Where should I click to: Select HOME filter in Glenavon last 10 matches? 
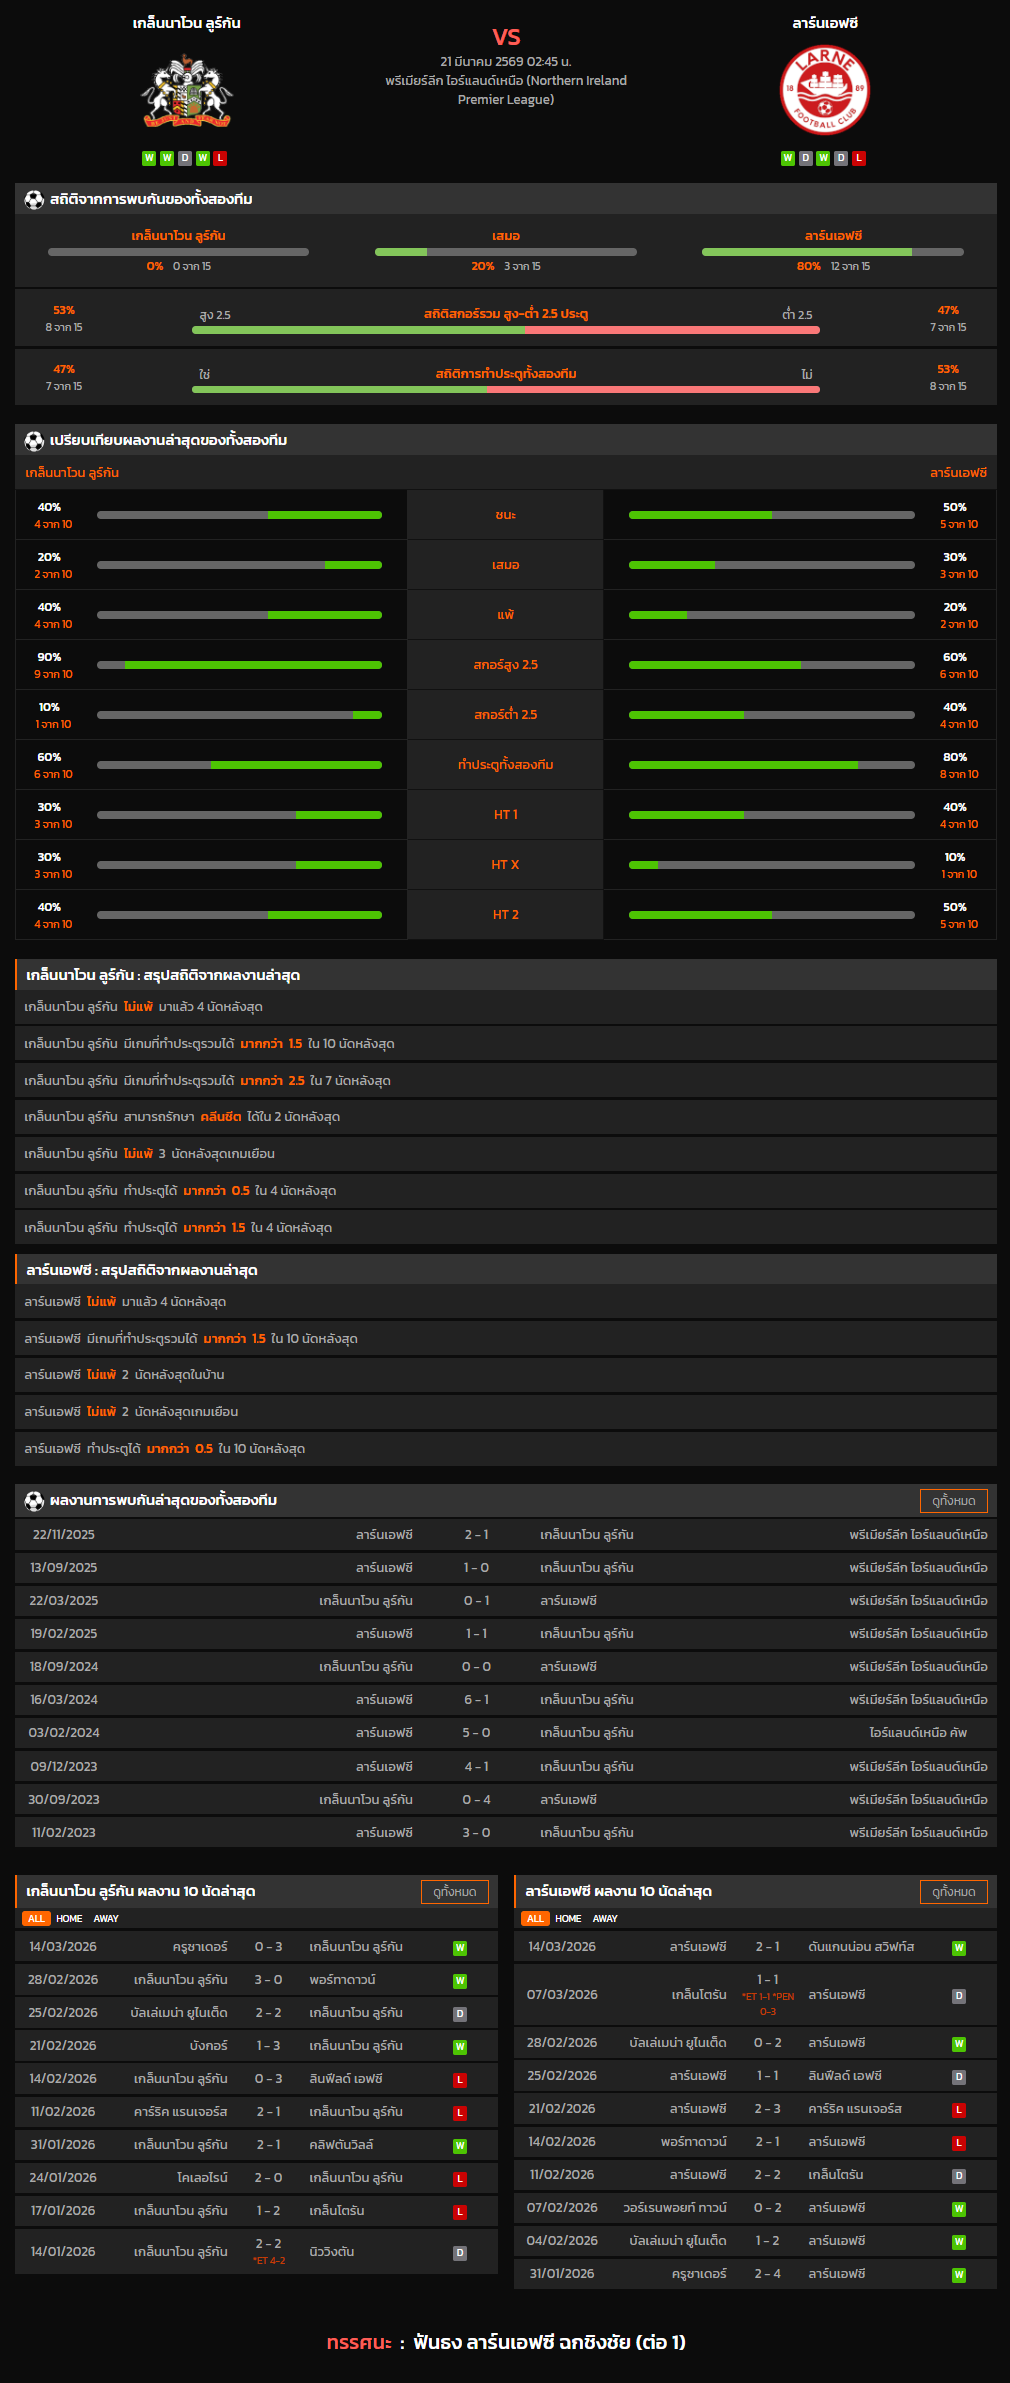(69, 1918)
